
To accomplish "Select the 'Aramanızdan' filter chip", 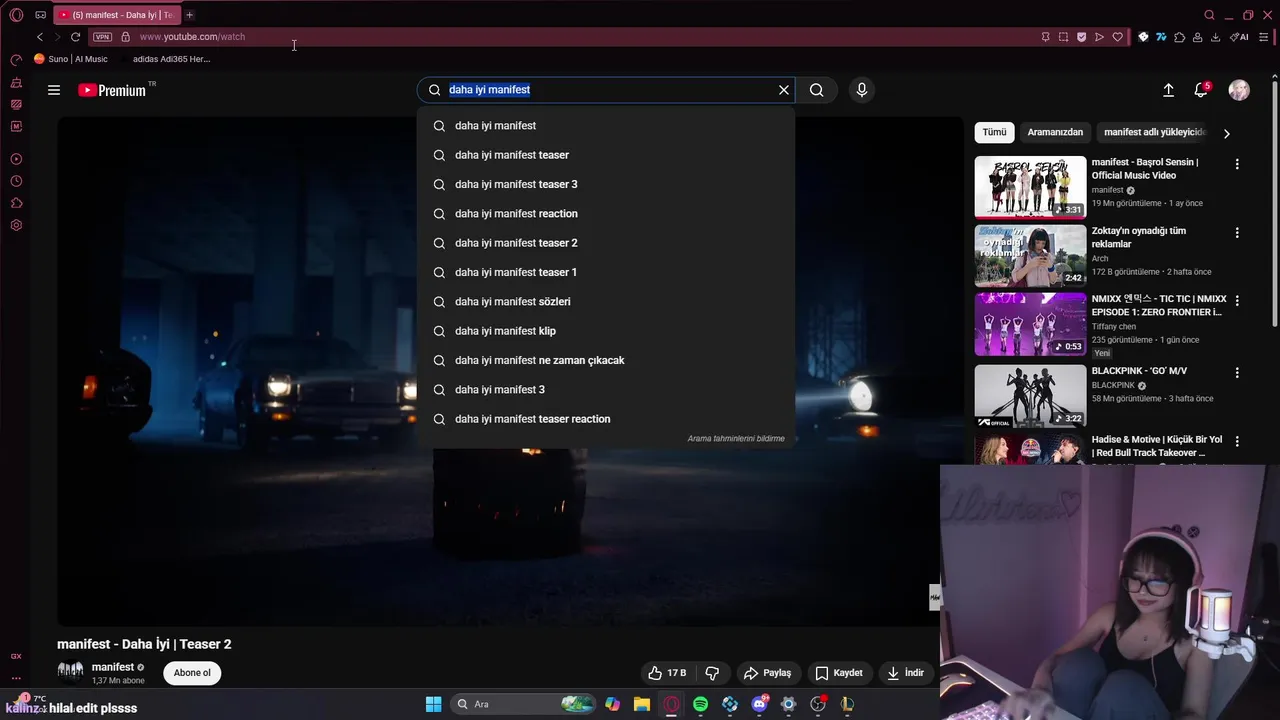I will pyautogui.click(x=1055, y=132).
